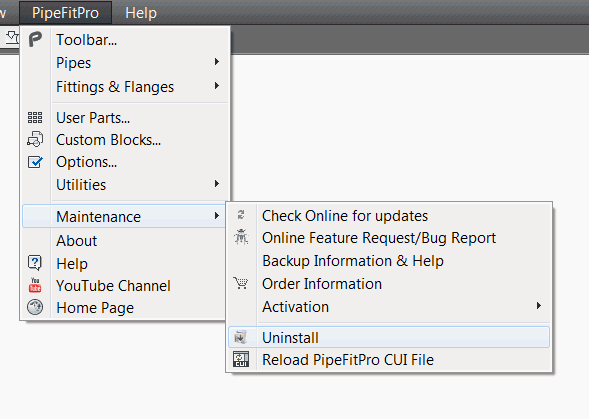Select Backup Information & Help
589x419 pixels.
click(x=389, y=261)
